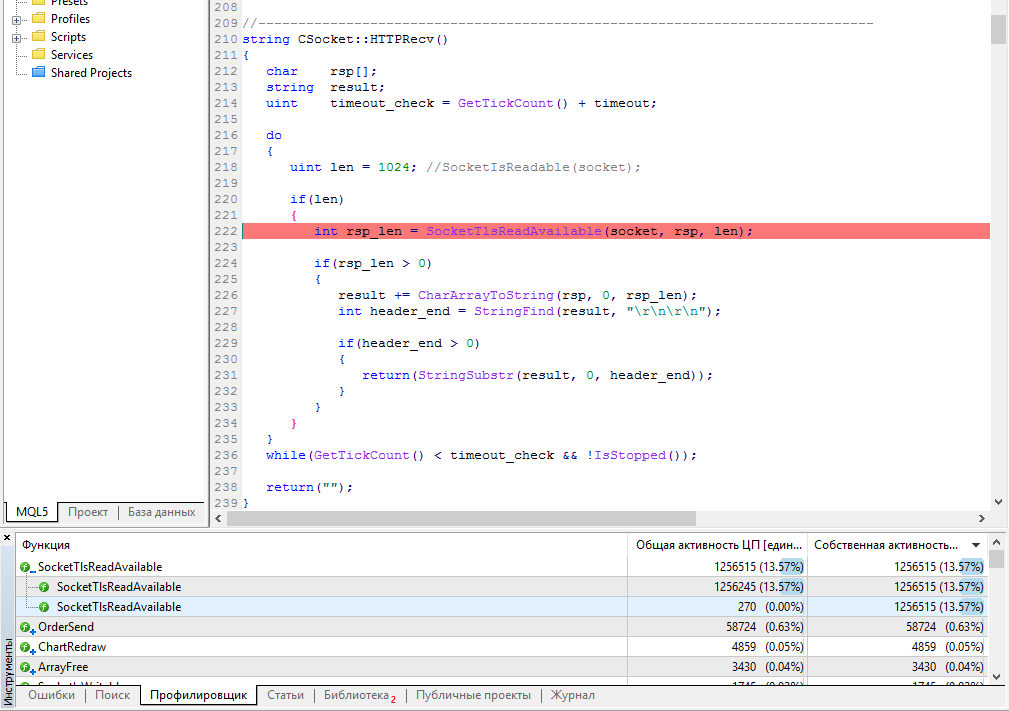This screenshot has height=711, width=1009.
Task: Click GetTickCount on line 214
Action: click(x=505, y=103)
